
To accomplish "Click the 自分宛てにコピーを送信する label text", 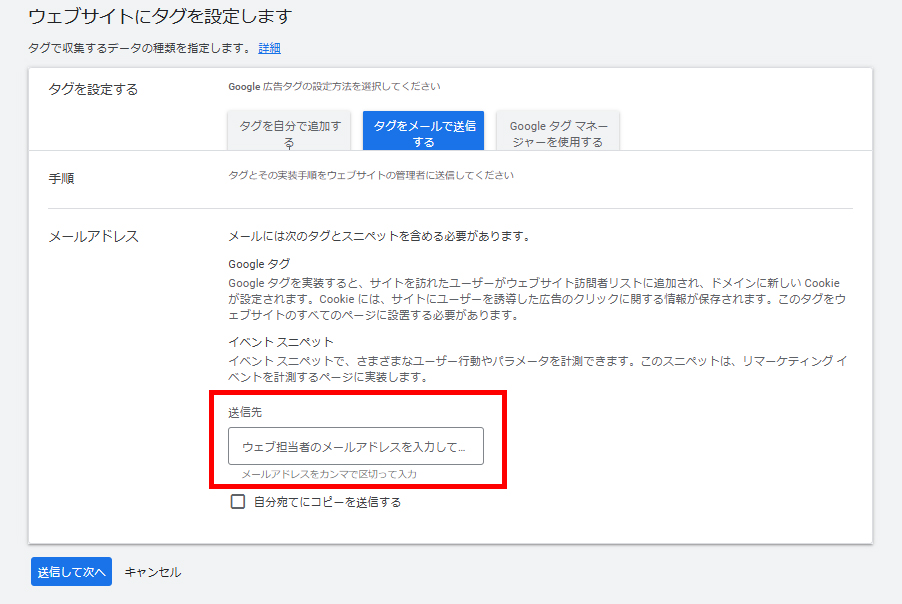I will [327, 502].
